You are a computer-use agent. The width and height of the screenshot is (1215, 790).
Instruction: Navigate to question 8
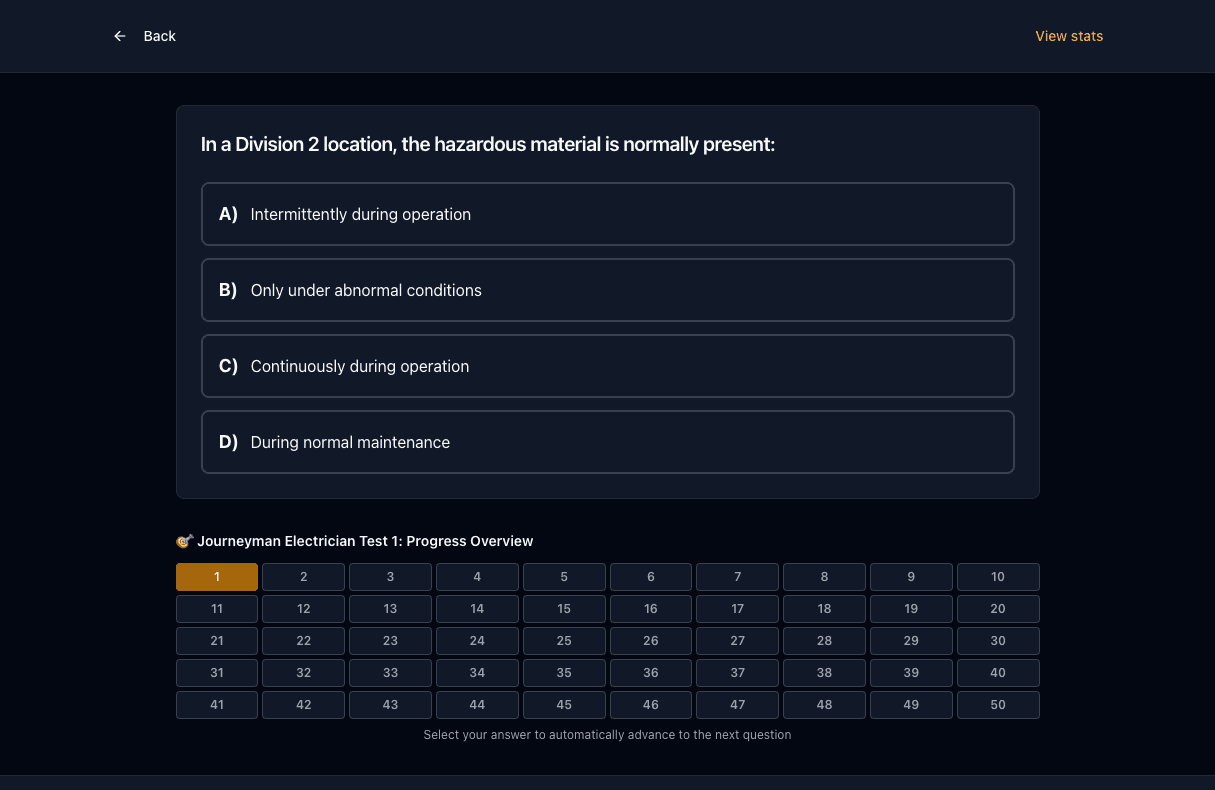(824, 577)
